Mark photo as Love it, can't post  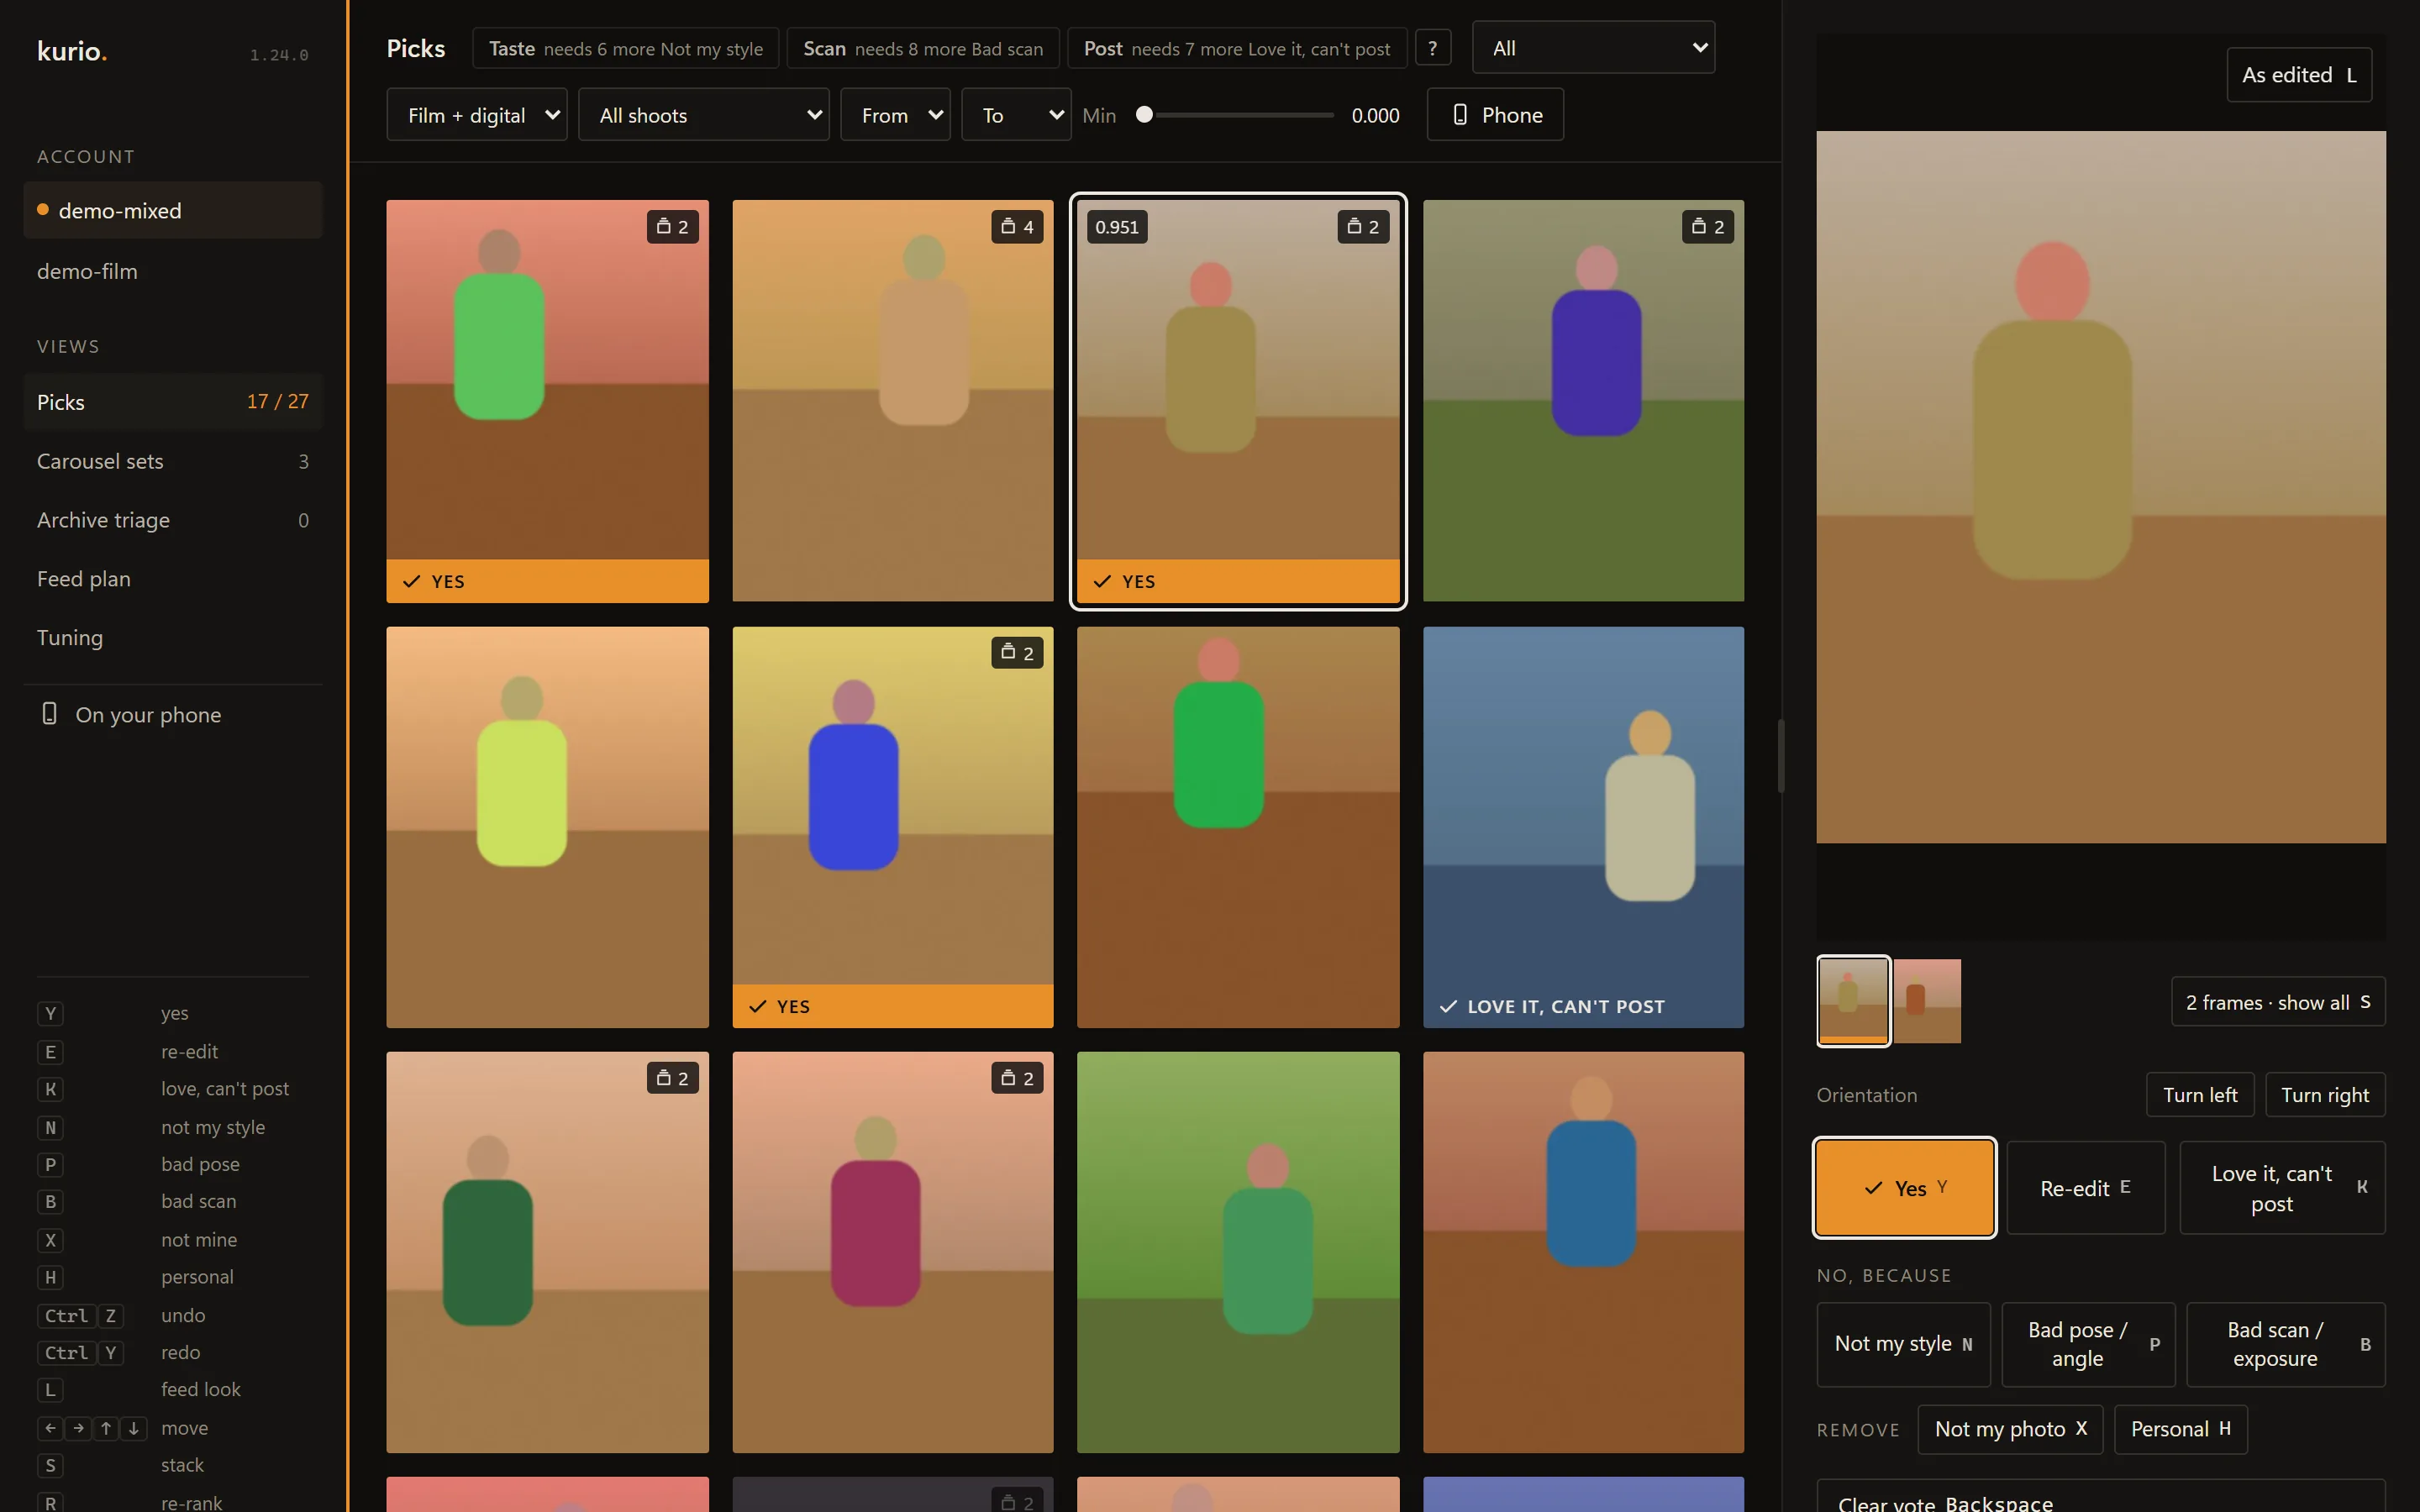(x=2282, y=1188)
